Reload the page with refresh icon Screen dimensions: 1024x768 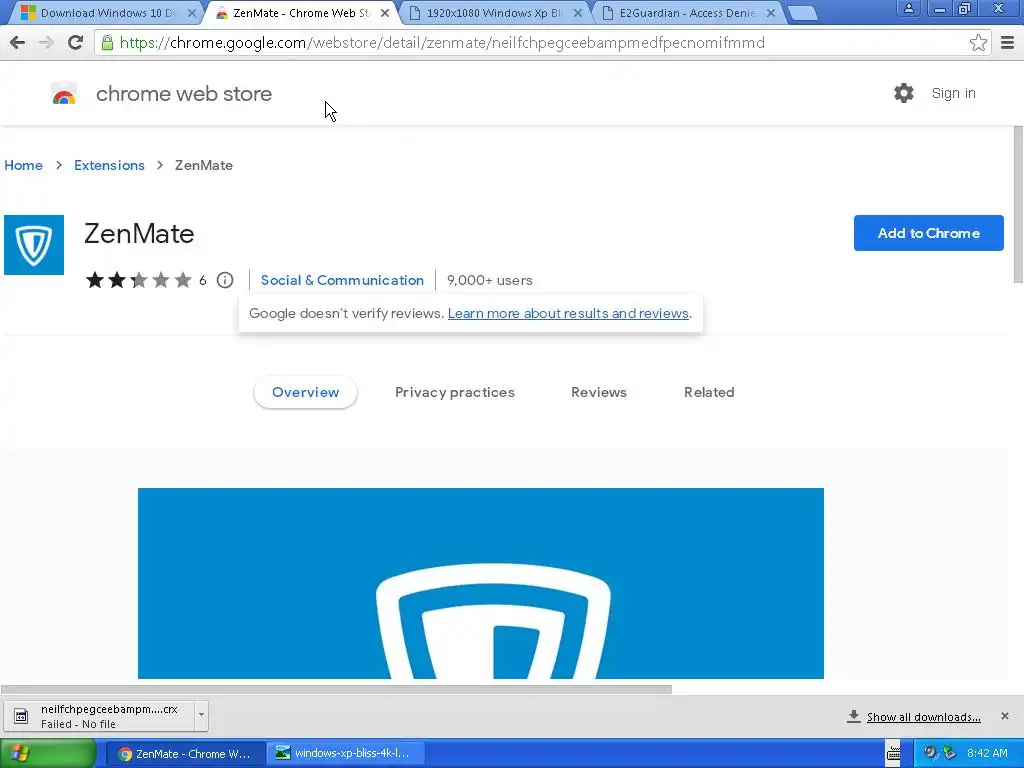pyautogui.click(x=75, y=42)
